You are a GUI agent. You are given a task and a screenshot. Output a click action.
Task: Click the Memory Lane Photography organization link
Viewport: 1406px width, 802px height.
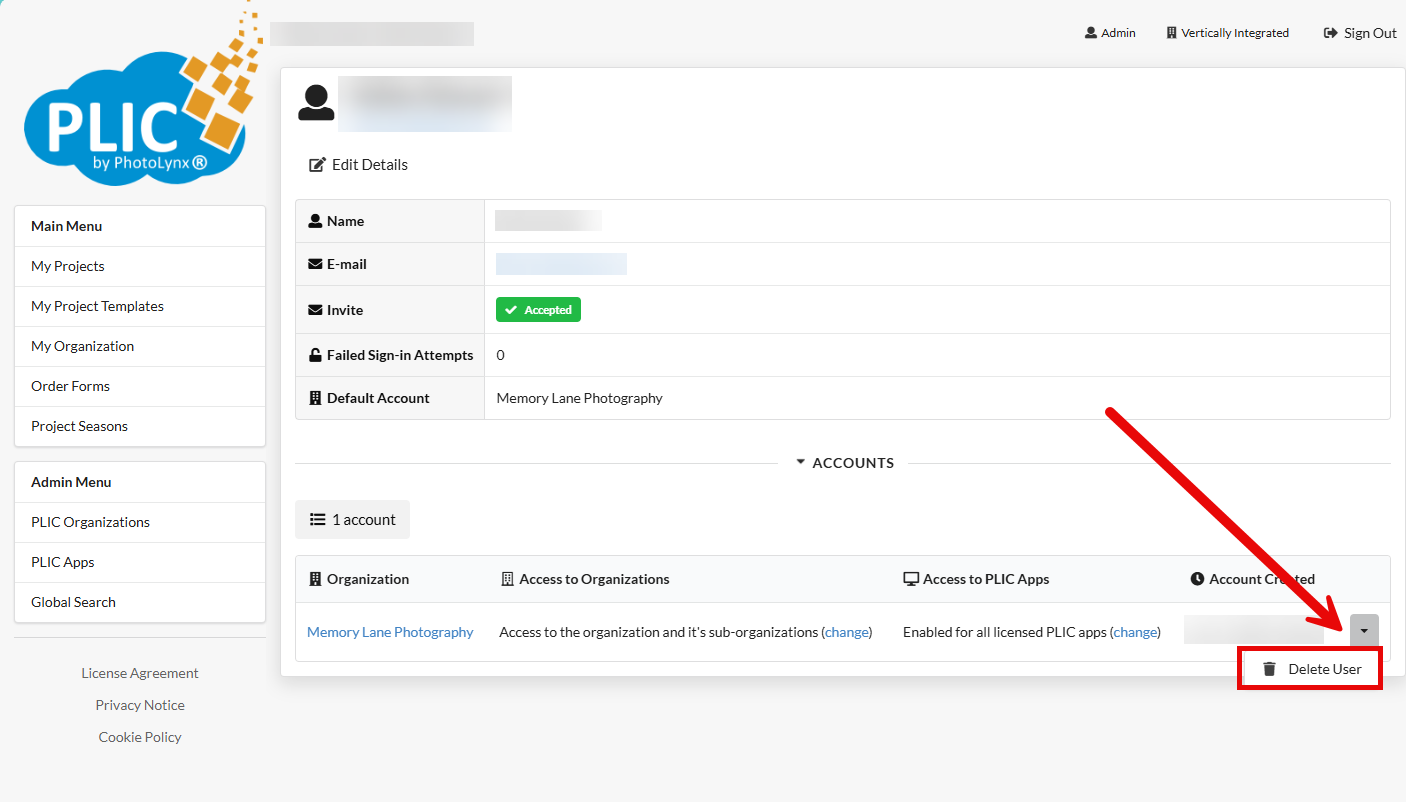(x=390, y=632)
